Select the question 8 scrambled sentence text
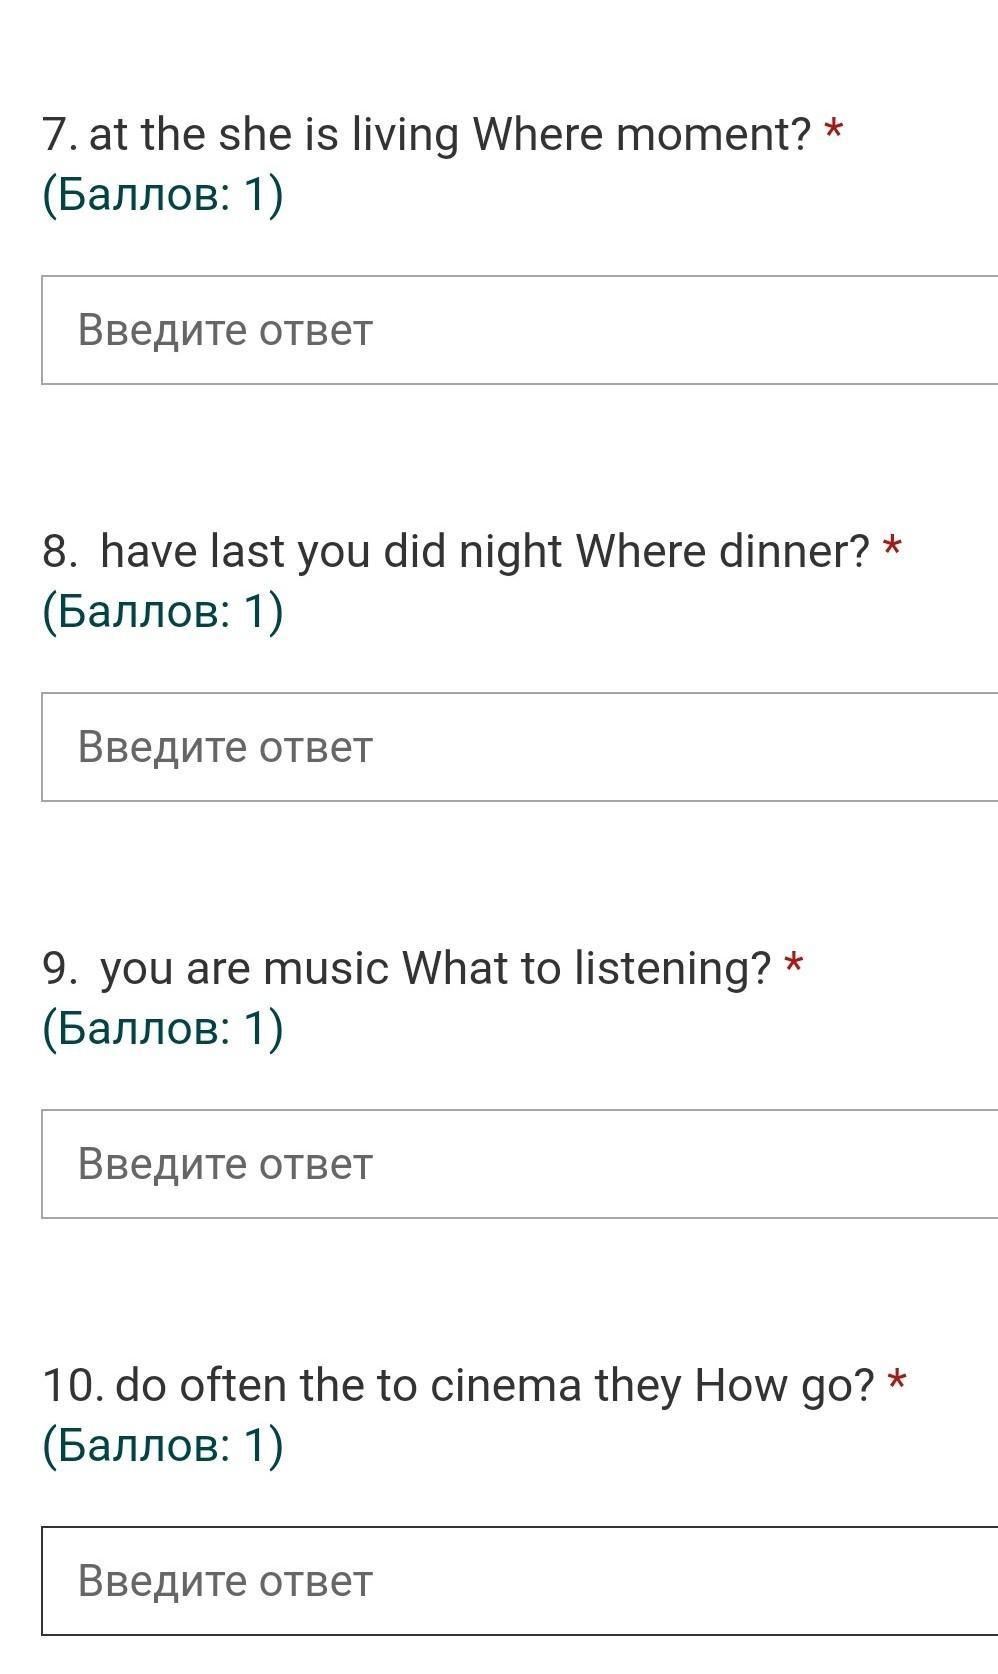 pos(456,551)
